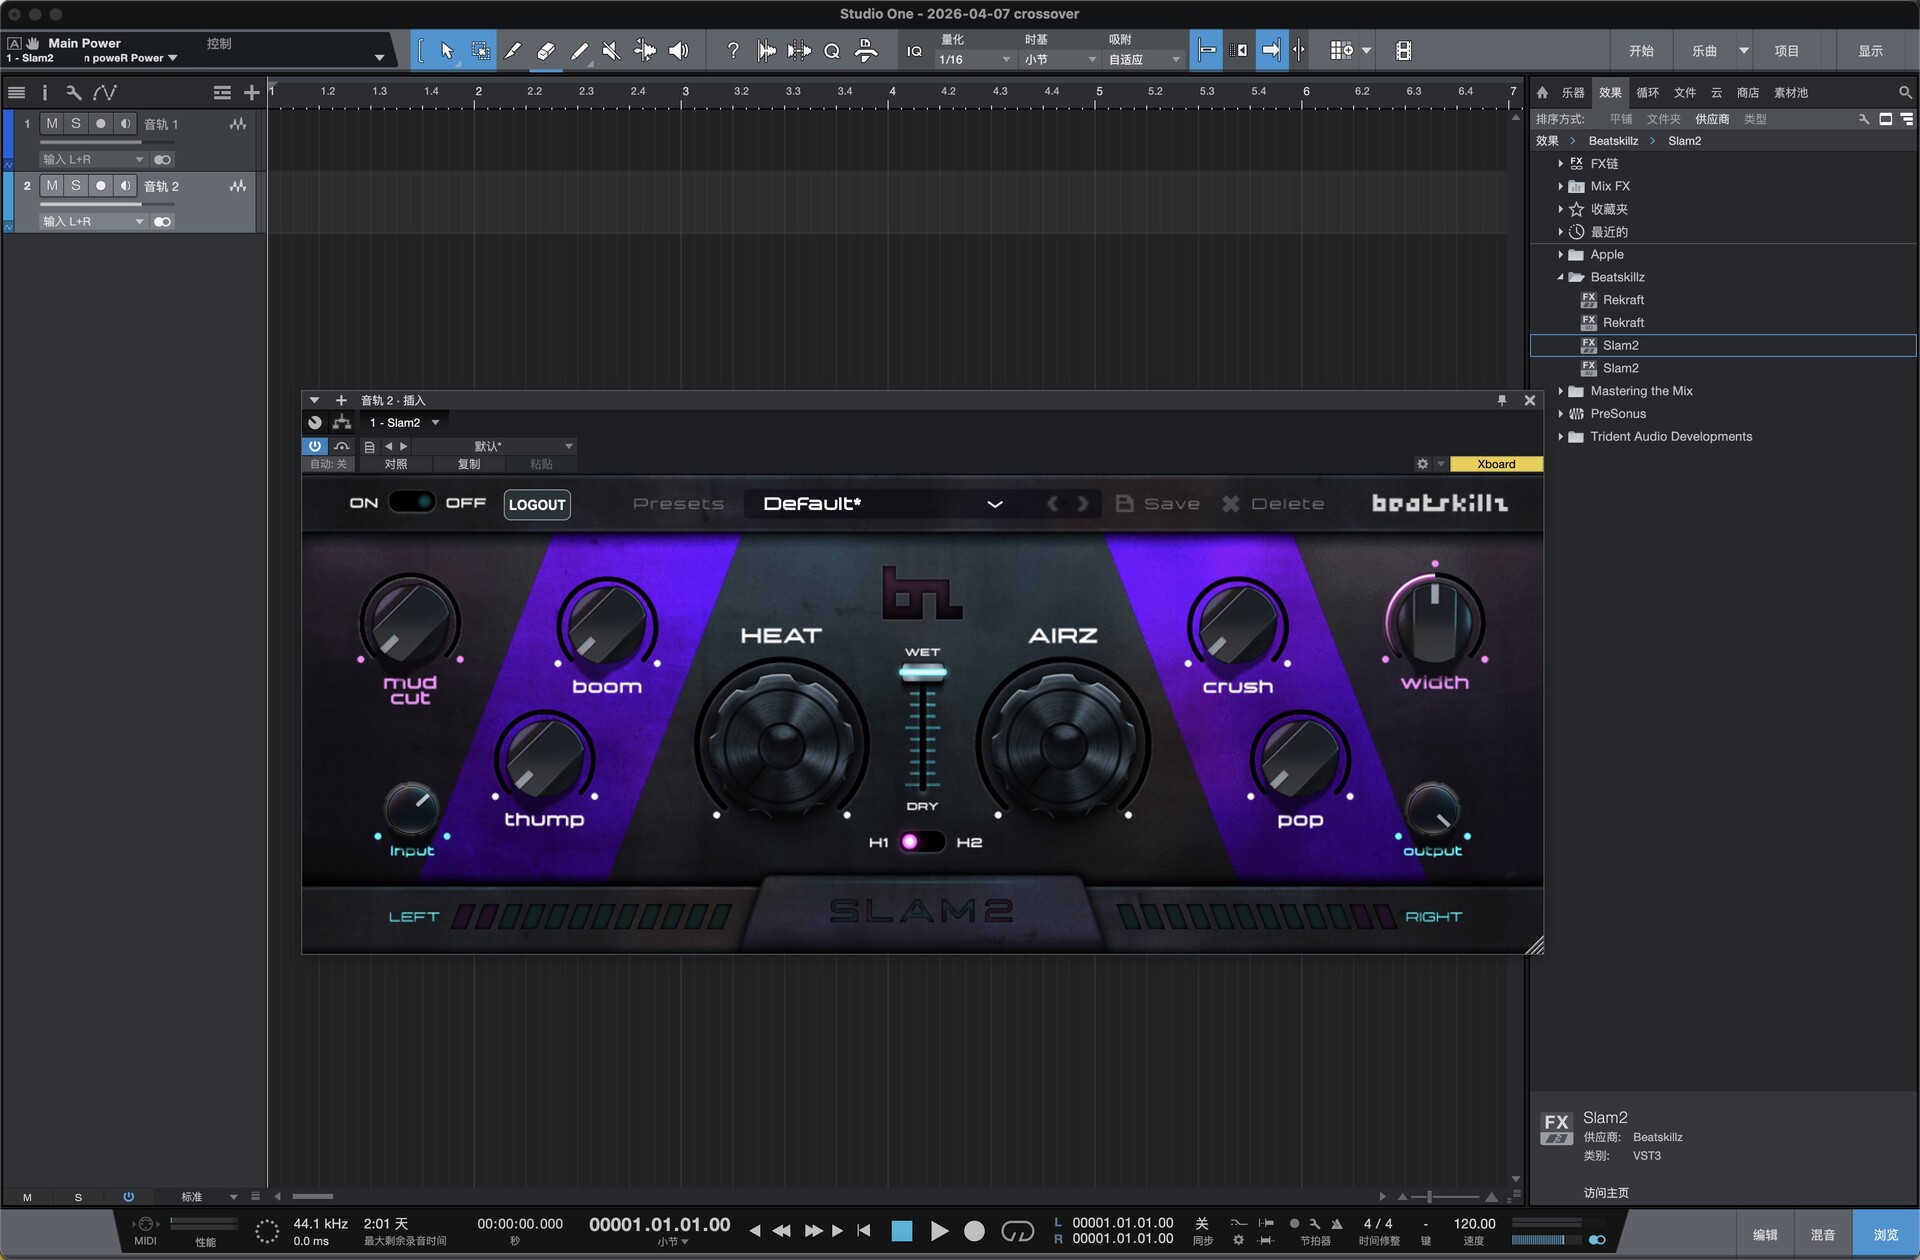Image resolution: width=1920 pixels, height=1260 pixels.
Task: Arm record on track 音轨 2
Action: tap(100, 186)
